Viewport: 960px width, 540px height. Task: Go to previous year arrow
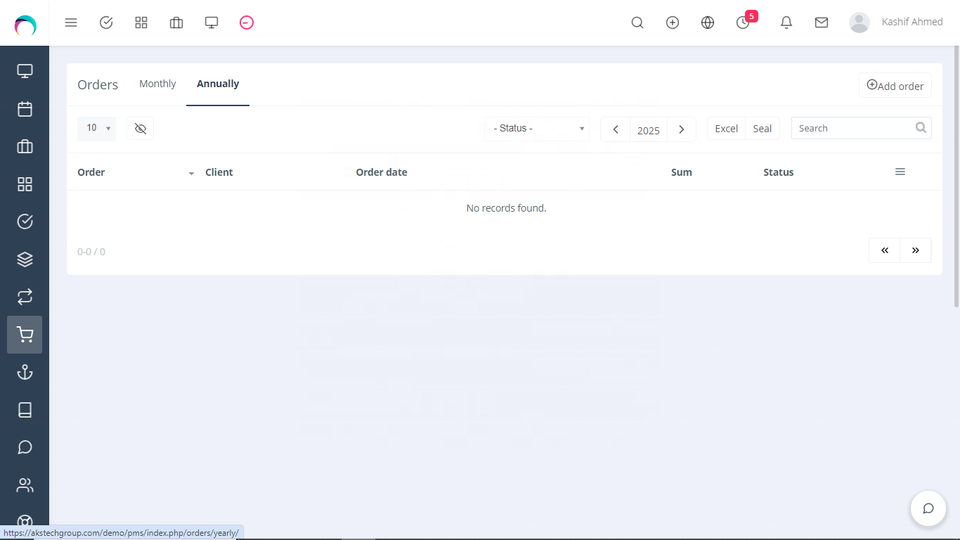tap(616, 129)
